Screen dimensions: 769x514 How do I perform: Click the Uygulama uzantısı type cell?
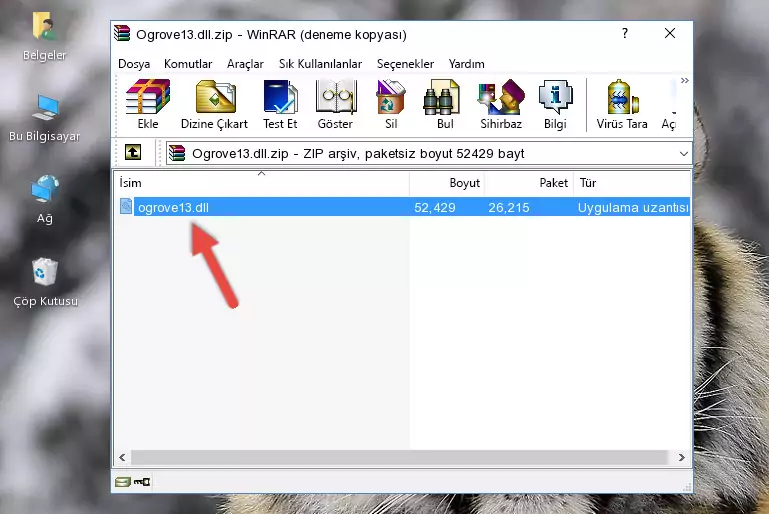[x=633, y=207]
